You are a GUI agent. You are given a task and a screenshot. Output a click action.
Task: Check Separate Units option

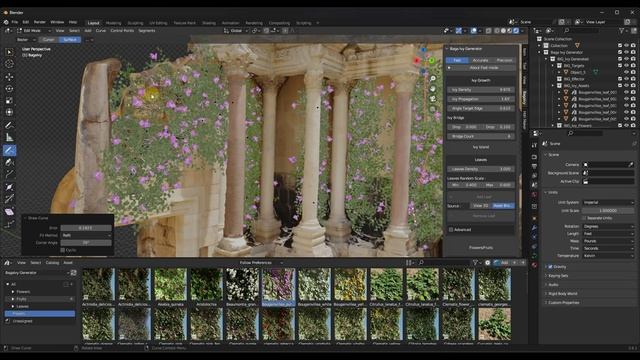[584, 218]
